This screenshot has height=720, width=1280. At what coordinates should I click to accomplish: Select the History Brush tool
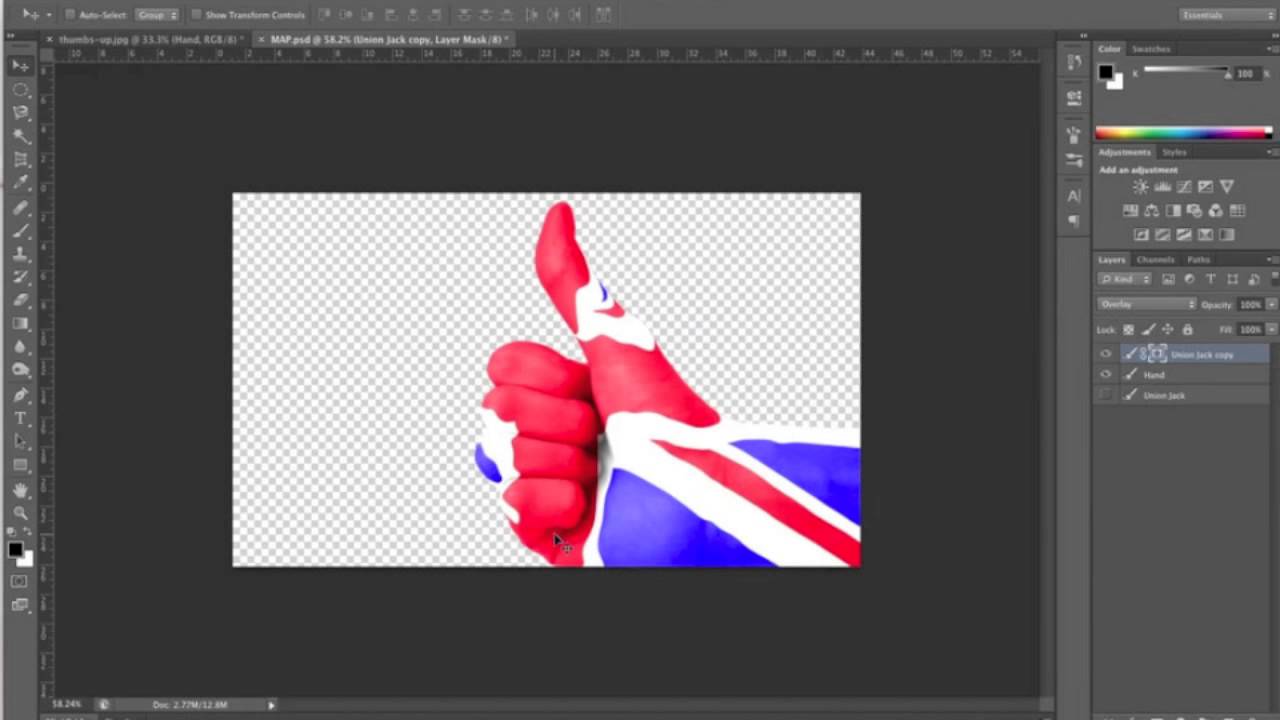coord(20,277)
